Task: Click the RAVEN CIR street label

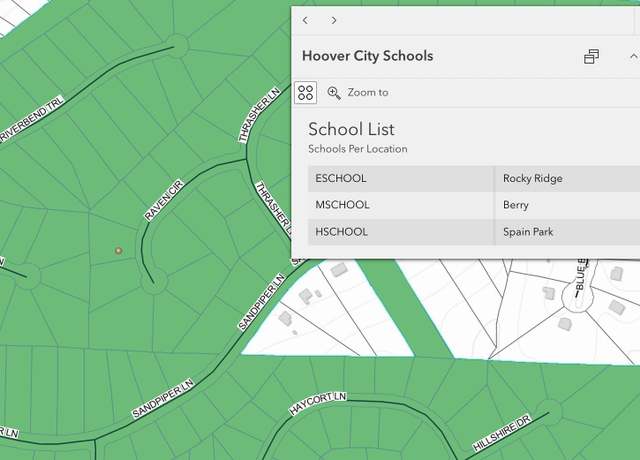Action: 164,200
